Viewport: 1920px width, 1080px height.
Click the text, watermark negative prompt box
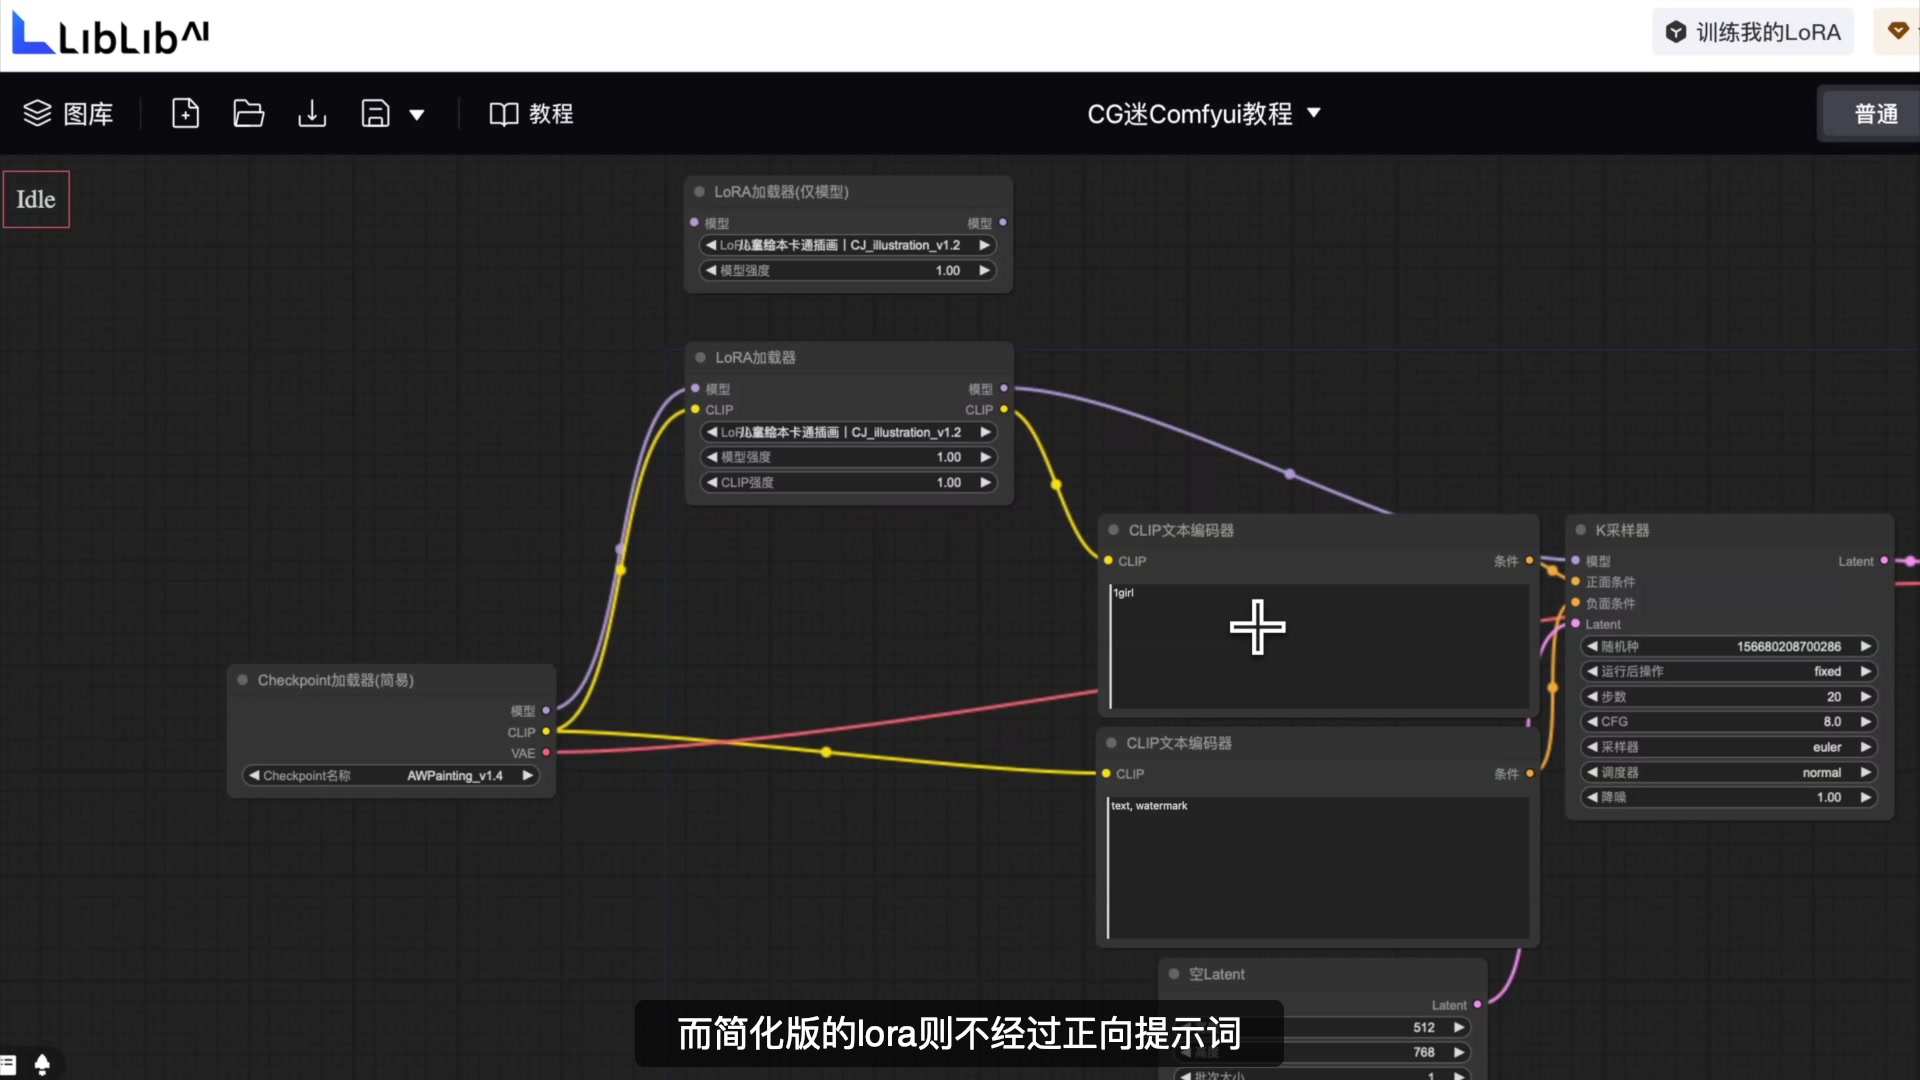pyautogui.click(x=1318, y=868)
